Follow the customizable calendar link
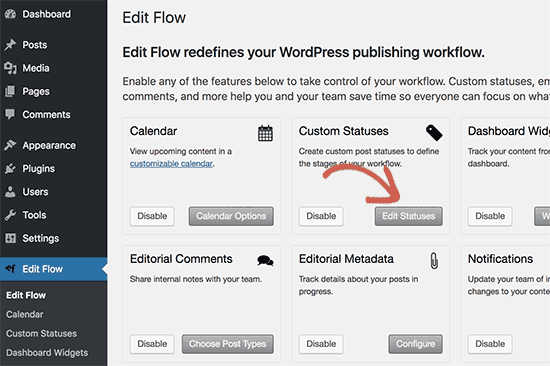Image resolution: width=550 pixels, height=366 pixels. click(x=171, y=164)
